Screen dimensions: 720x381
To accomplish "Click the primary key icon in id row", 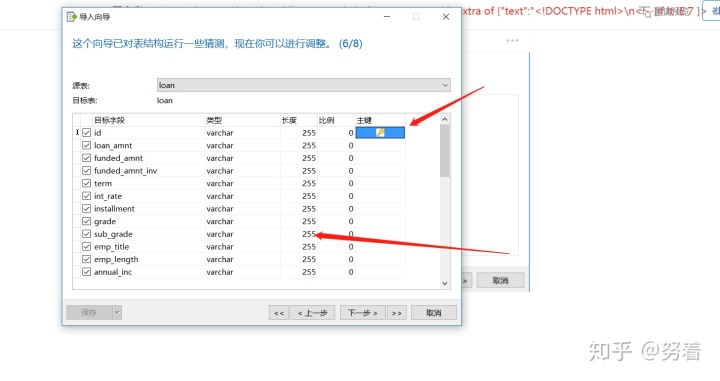I will (380, 133).
